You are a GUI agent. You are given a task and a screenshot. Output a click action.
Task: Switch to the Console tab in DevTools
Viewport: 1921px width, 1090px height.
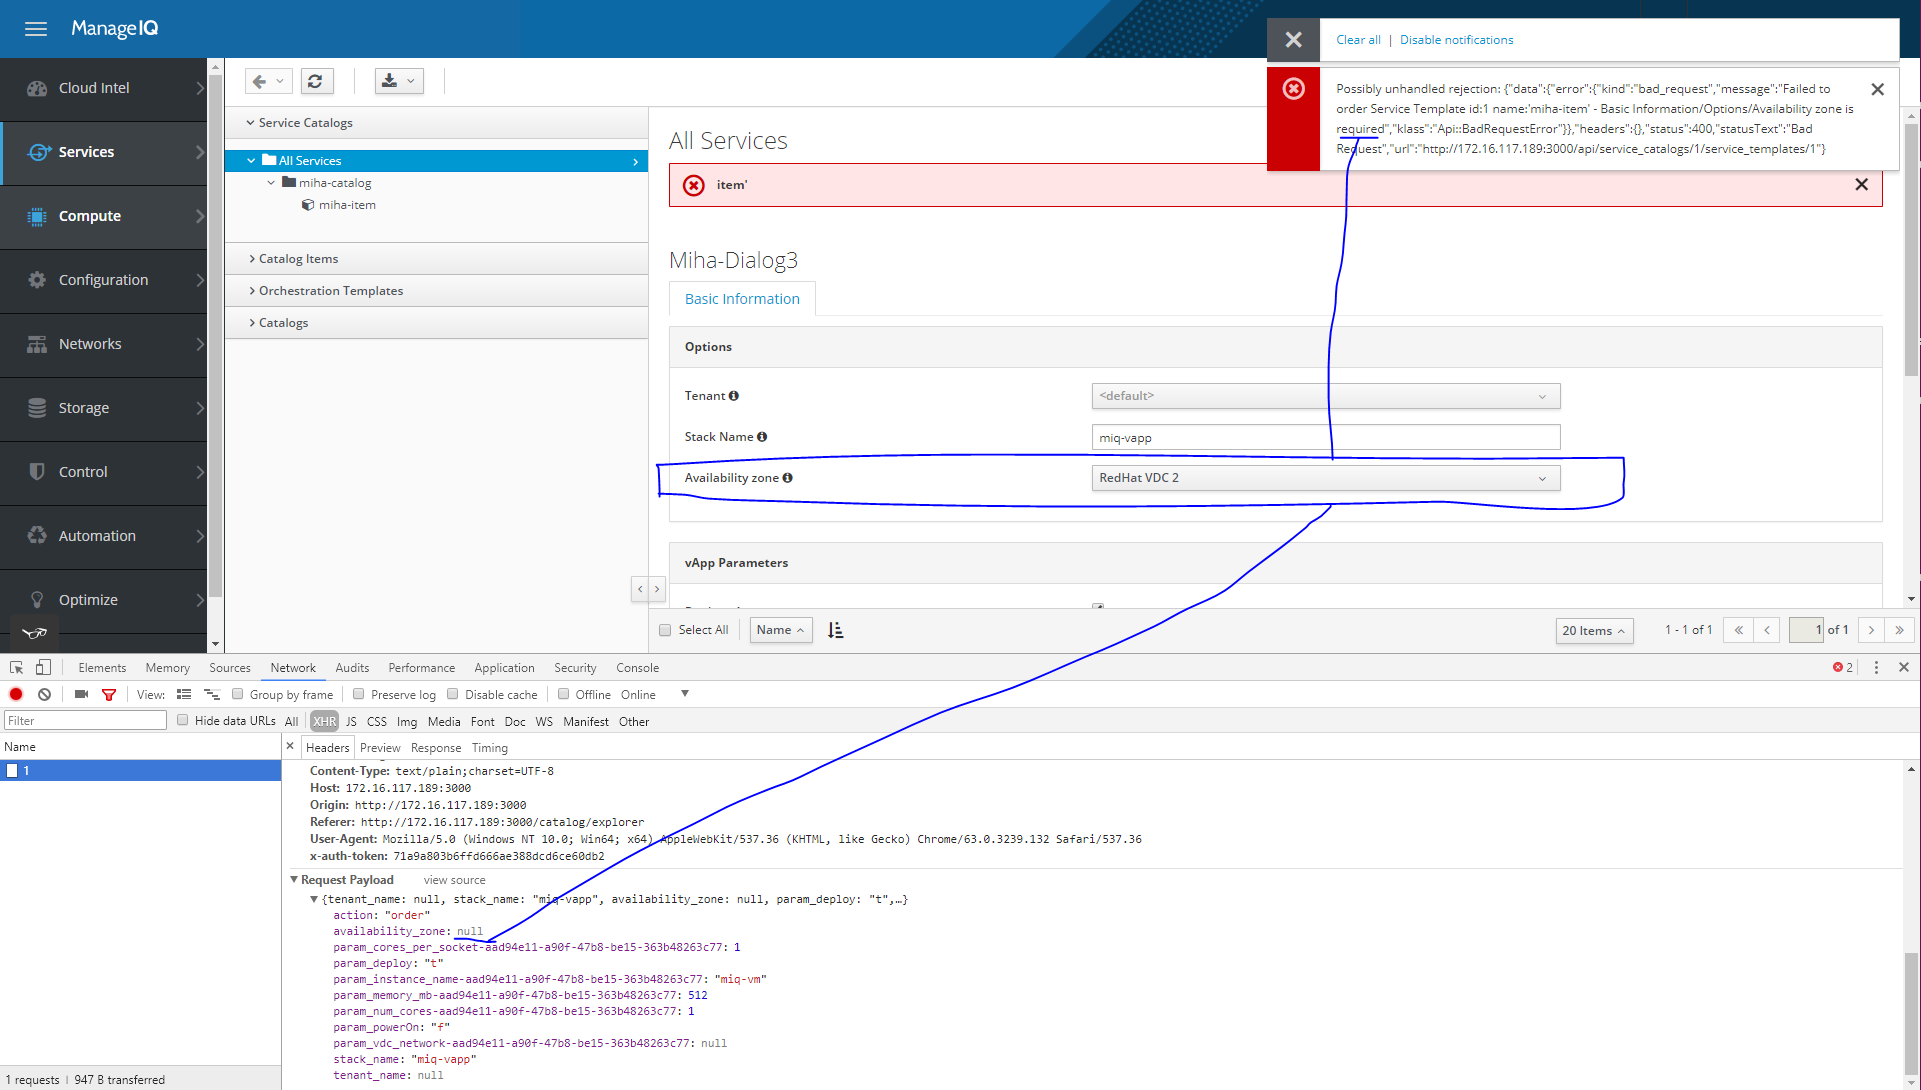pos(637,667)
